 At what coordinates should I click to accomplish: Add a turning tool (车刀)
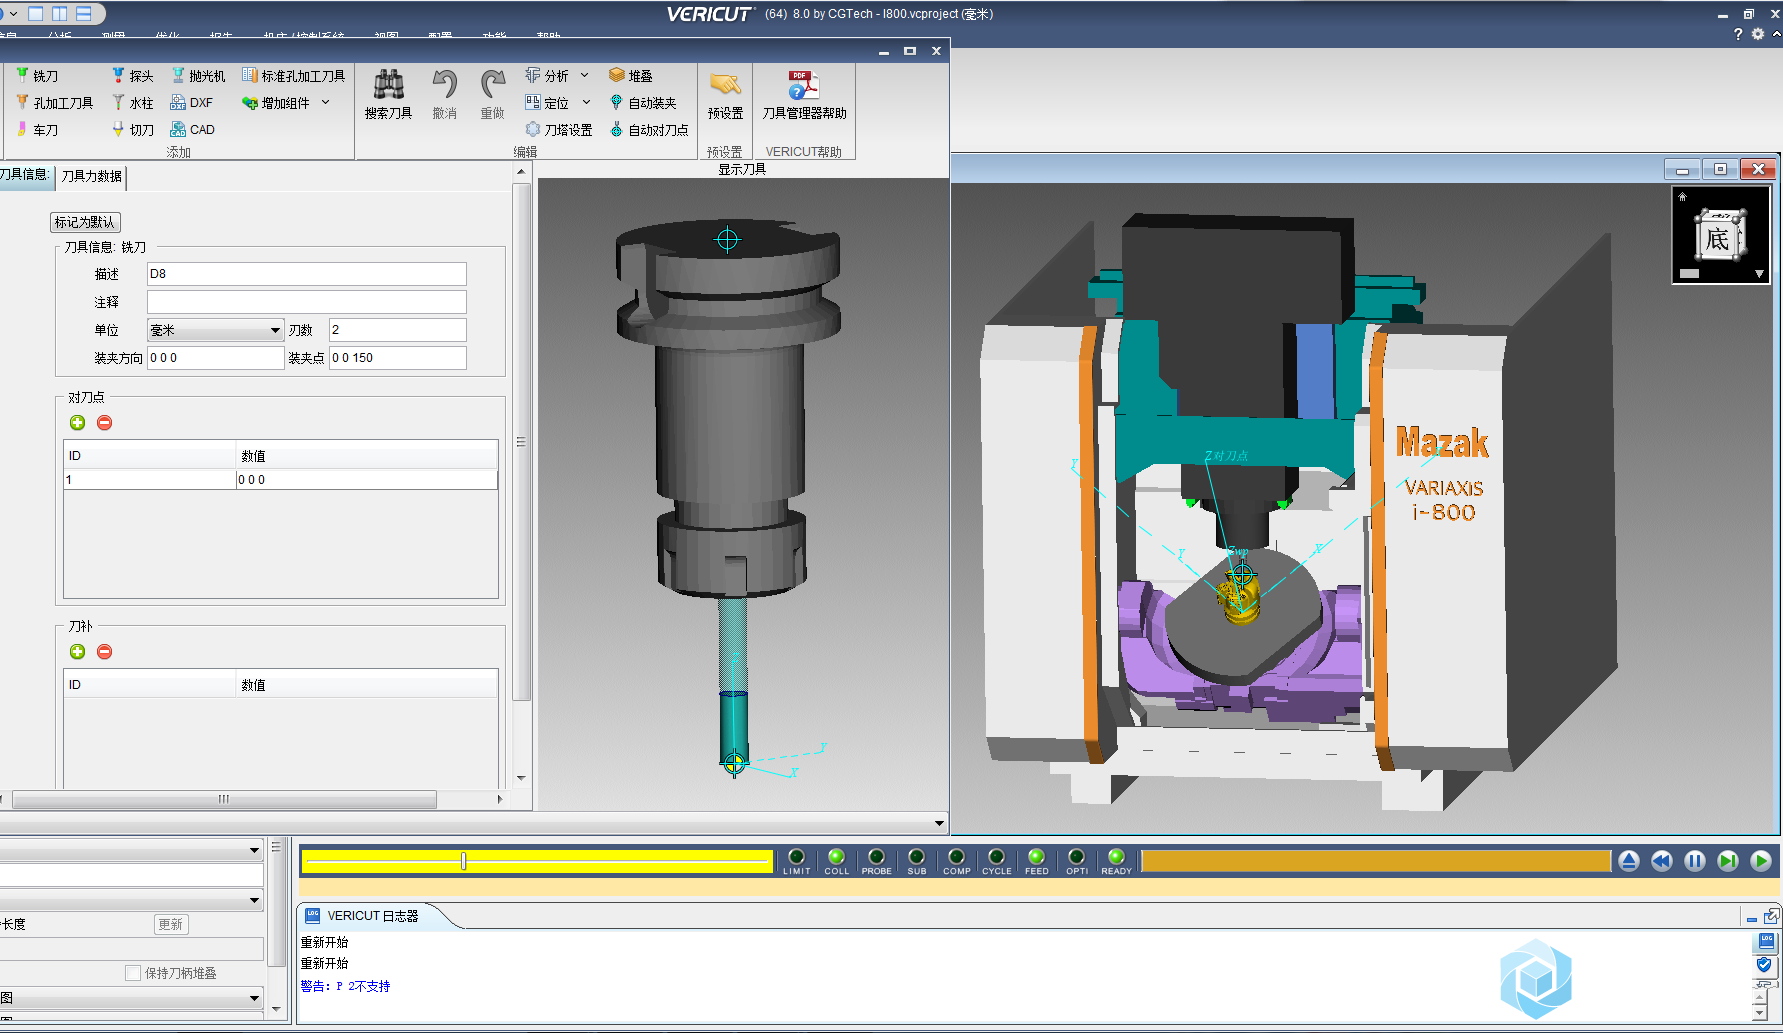(37, 130)
